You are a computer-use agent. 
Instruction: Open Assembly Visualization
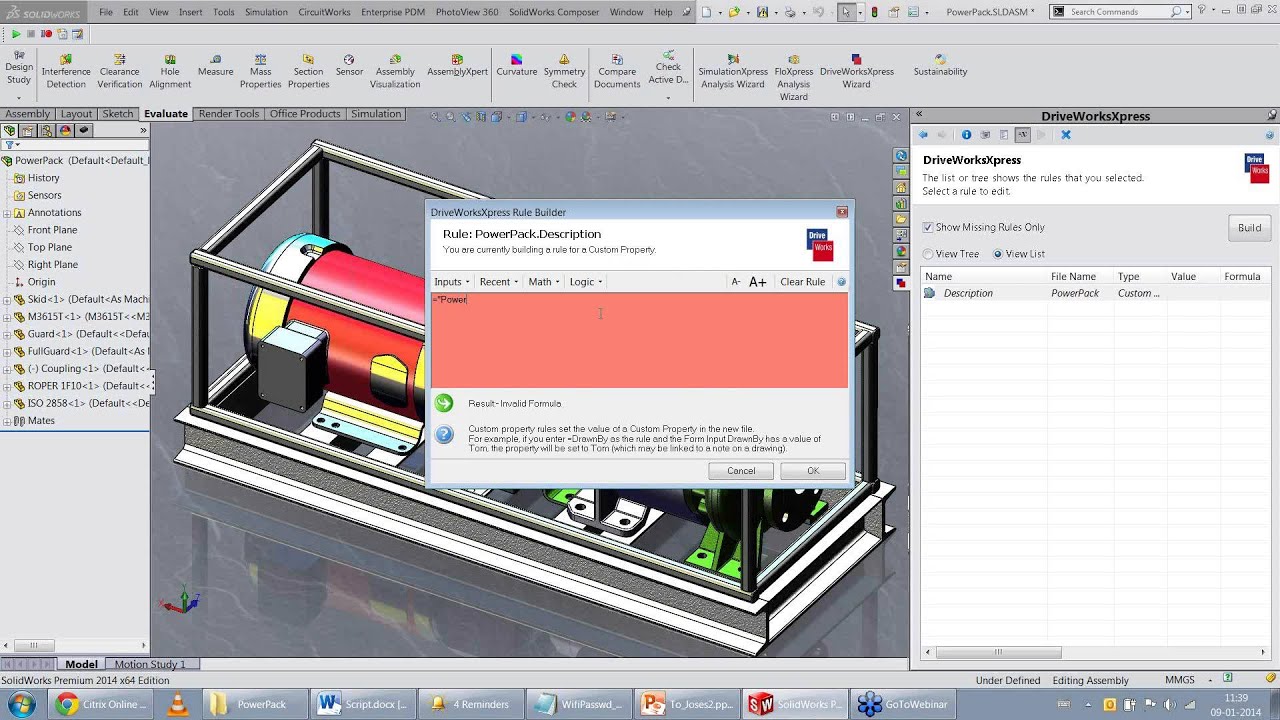pos(395,71)
